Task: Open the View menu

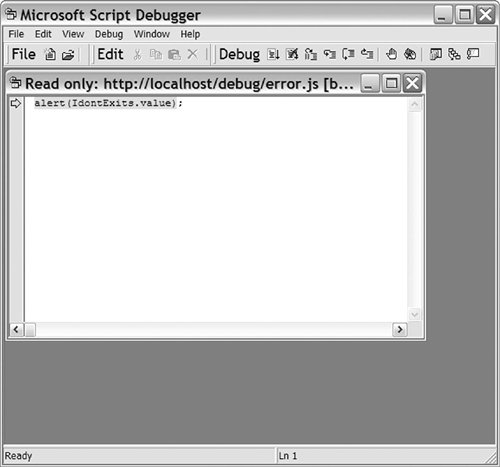Action: [x=73, y=34]
